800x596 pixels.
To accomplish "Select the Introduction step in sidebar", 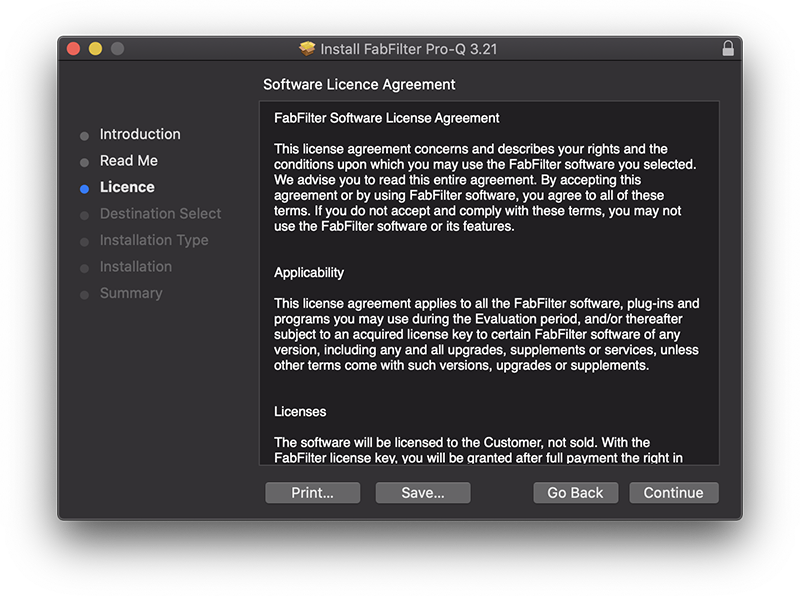I will 140,134.
